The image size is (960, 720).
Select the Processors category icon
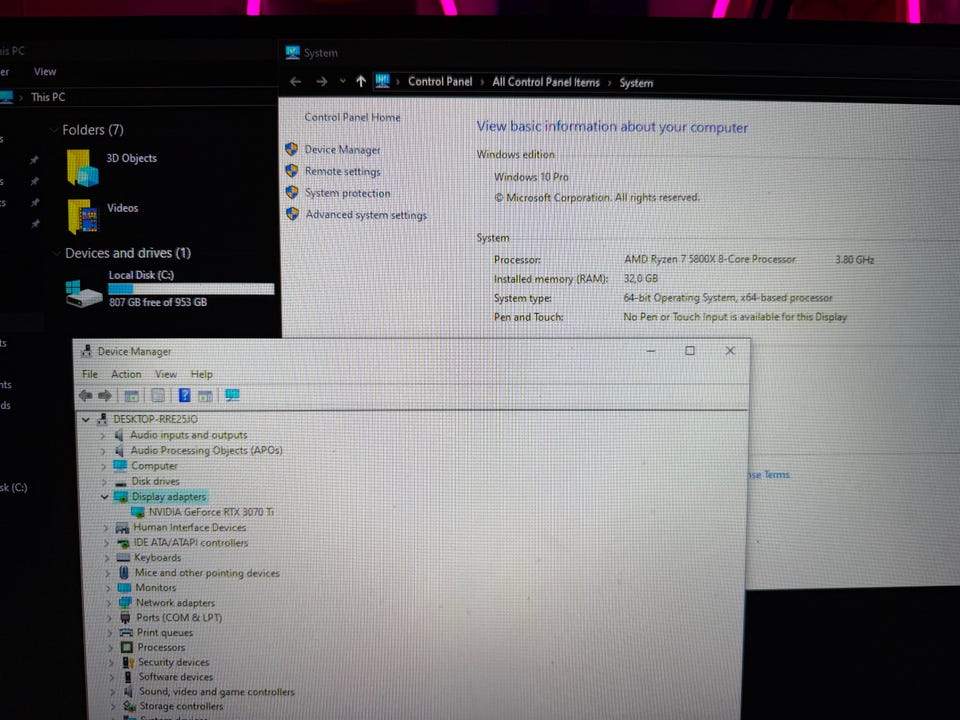click(127, 647)
